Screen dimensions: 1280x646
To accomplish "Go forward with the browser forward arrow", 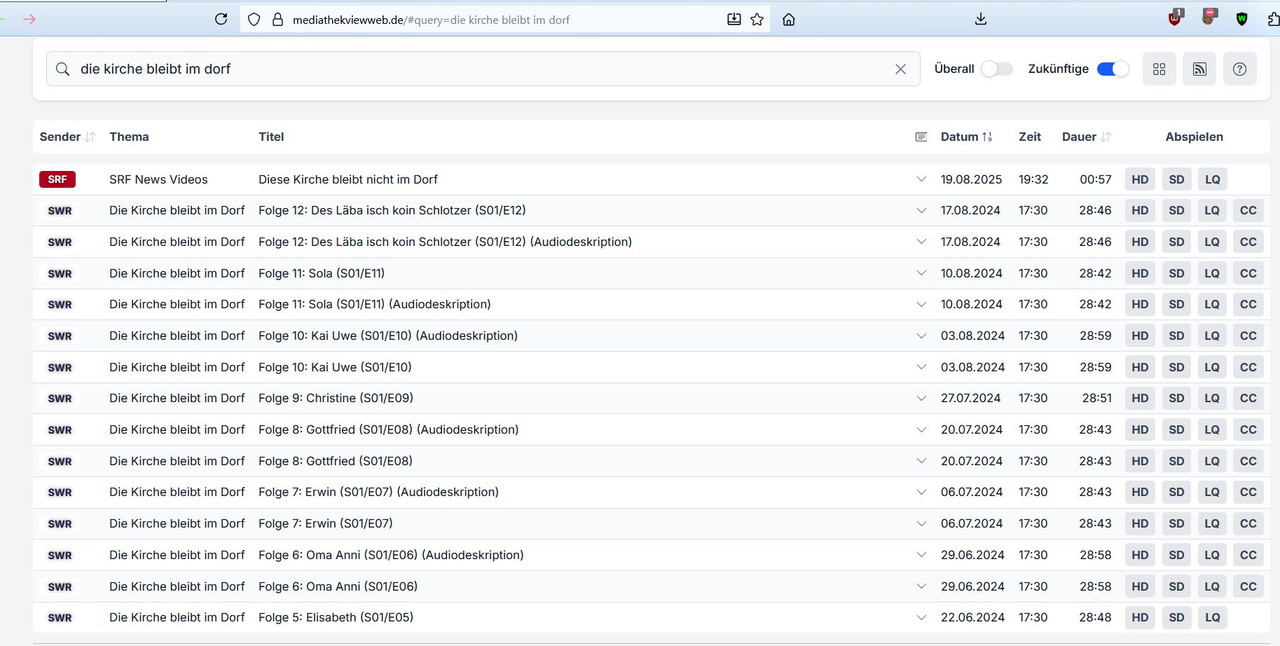I will pos(30,19).
